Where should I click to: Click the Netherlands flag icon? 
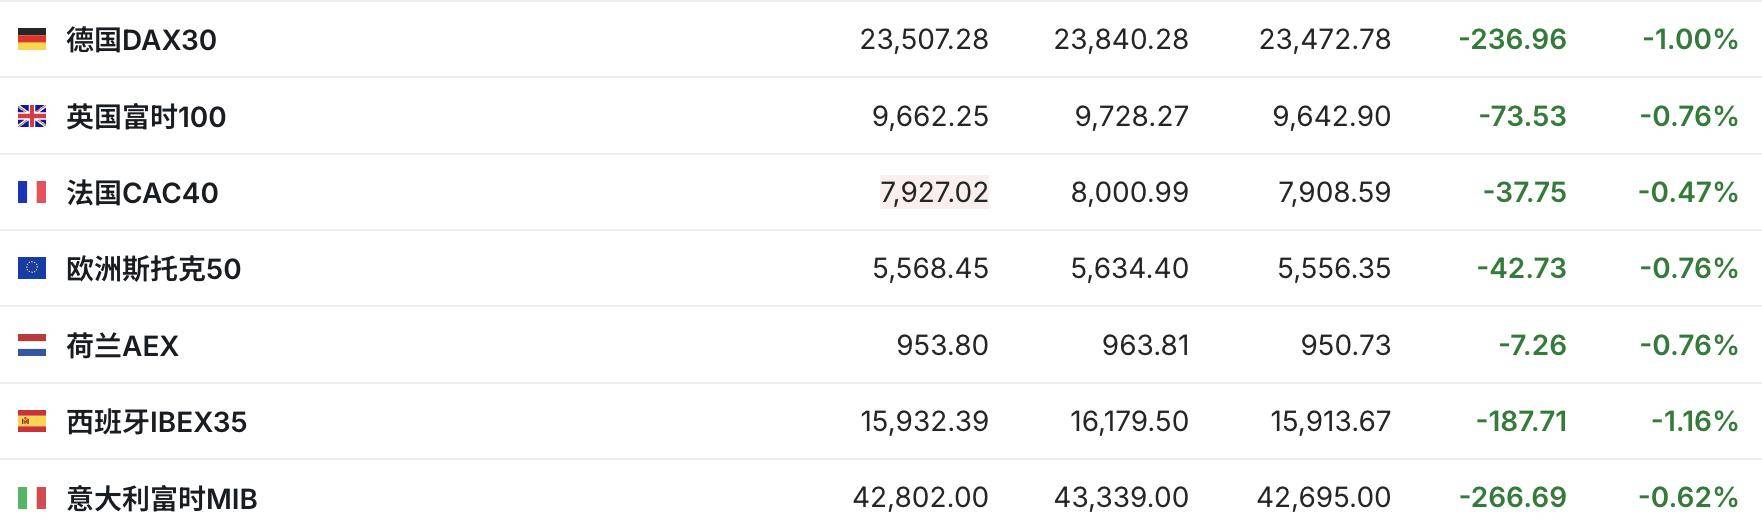click(32, 345)
